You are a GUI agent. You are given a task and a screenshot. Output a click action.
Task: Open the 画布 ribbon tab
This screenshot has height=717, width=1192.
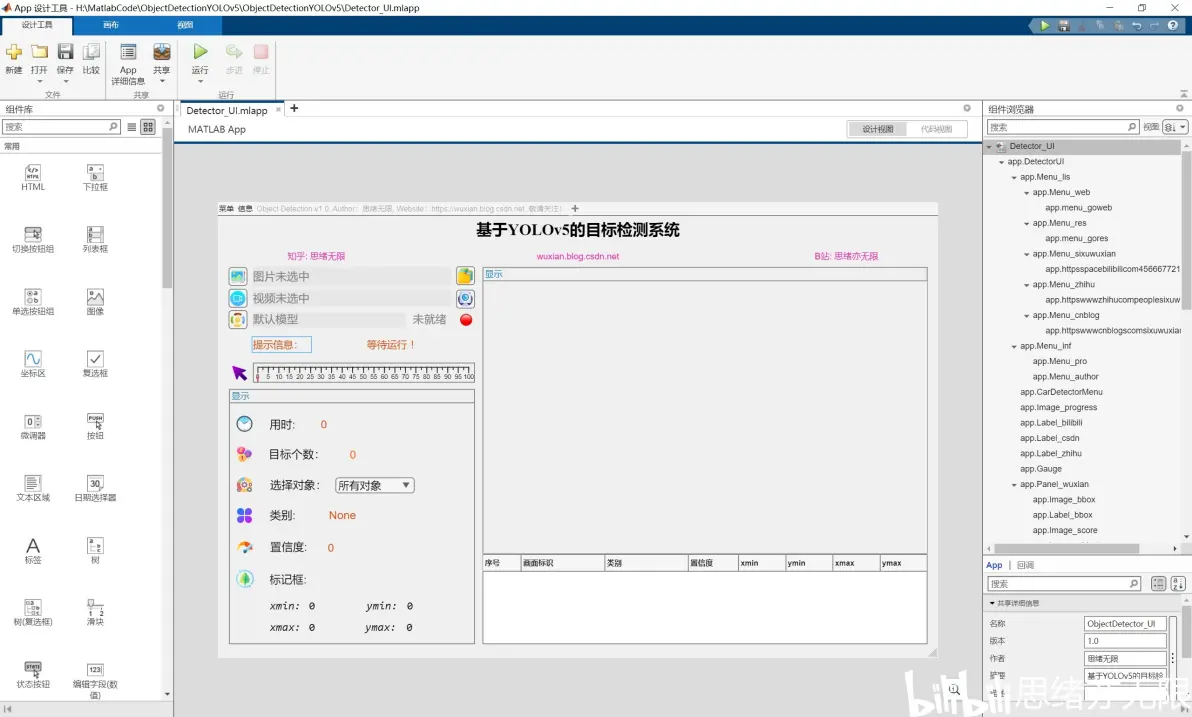point(111,25)
